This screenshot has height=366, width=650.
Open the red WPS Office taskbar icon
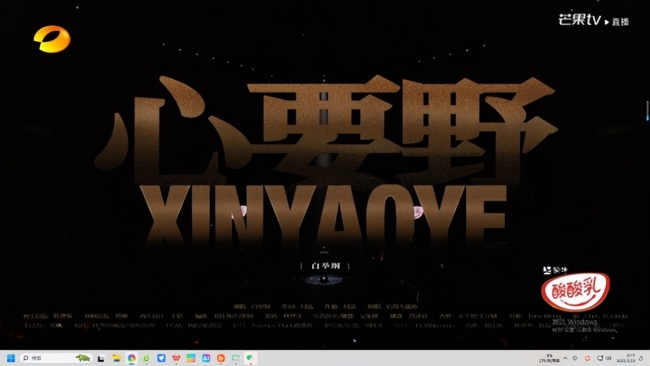[x=176, y=358]
